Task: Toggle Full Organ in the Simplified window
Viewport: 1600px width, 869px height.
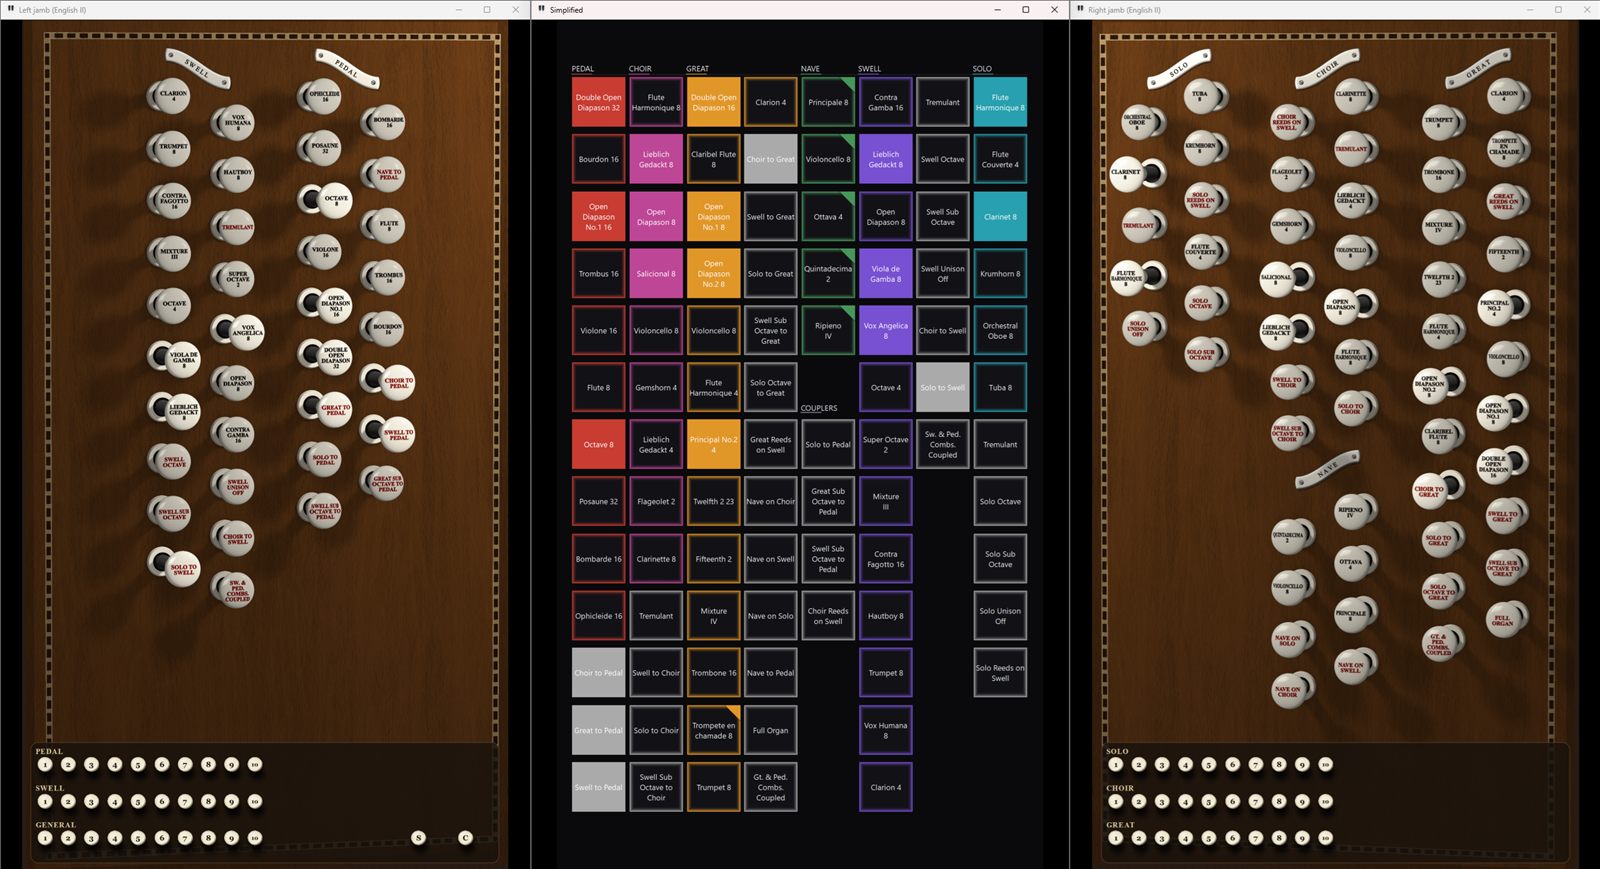Action: (x=770, y=730)
